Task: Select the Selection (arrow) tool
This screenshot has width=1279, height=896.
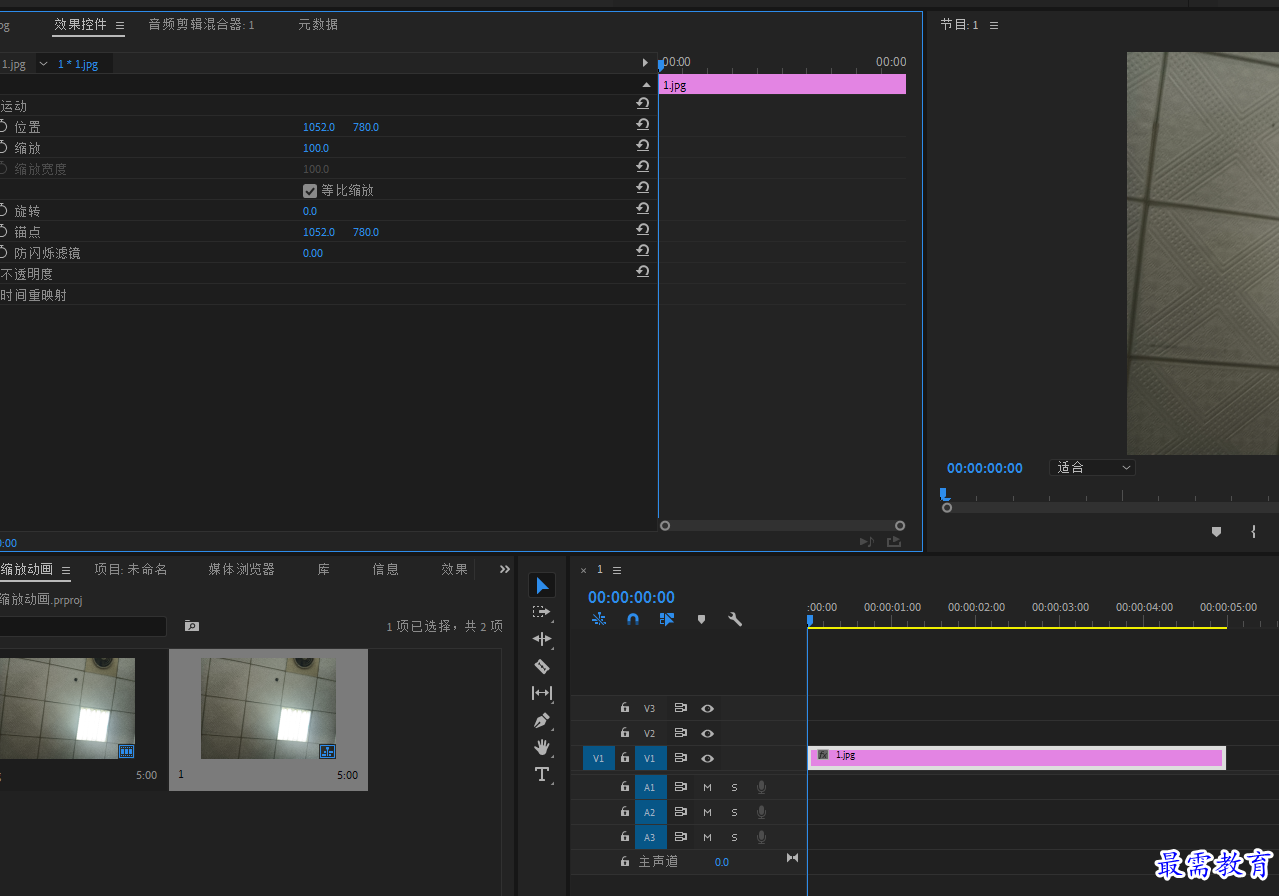Action: coord(542,585)
